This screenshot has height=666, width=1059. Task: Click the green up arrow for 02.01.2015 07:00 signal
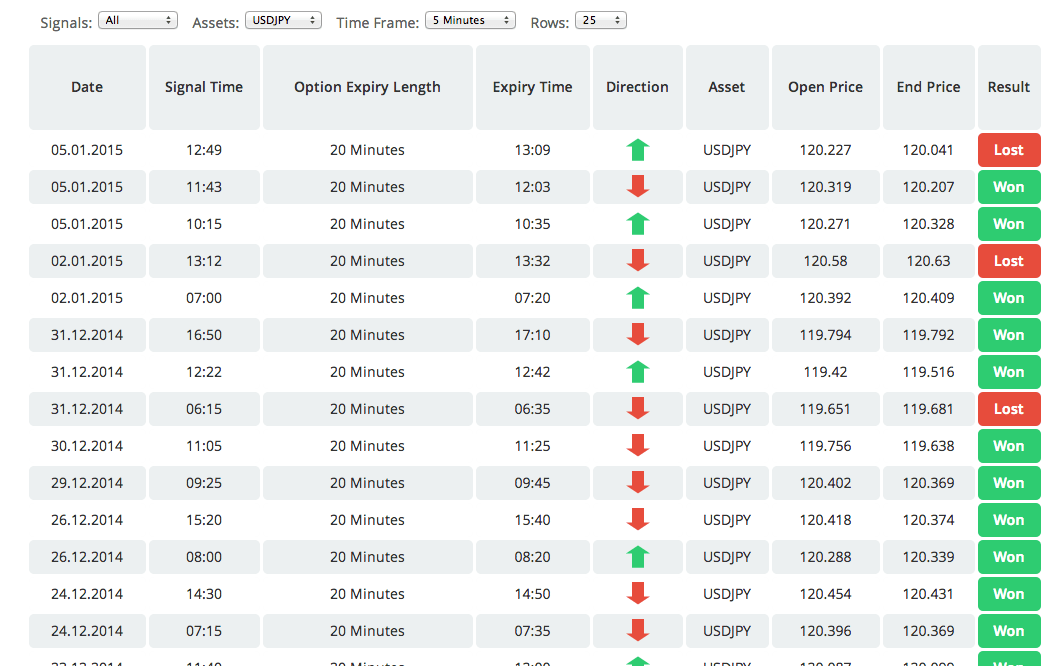pos(638,298)
